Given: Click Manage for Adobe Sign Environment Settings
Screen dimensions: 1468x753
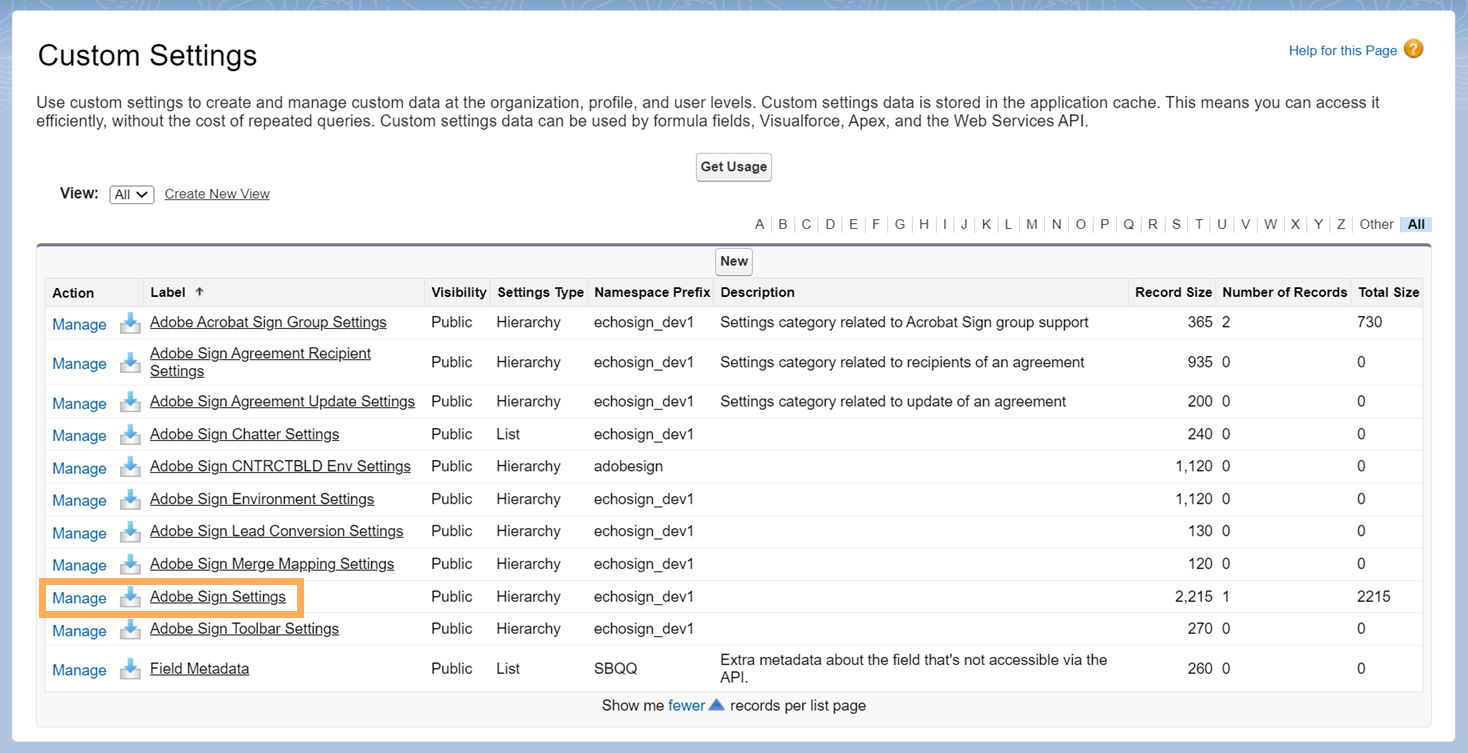Looking at the screenshot, I should [79, 500].
